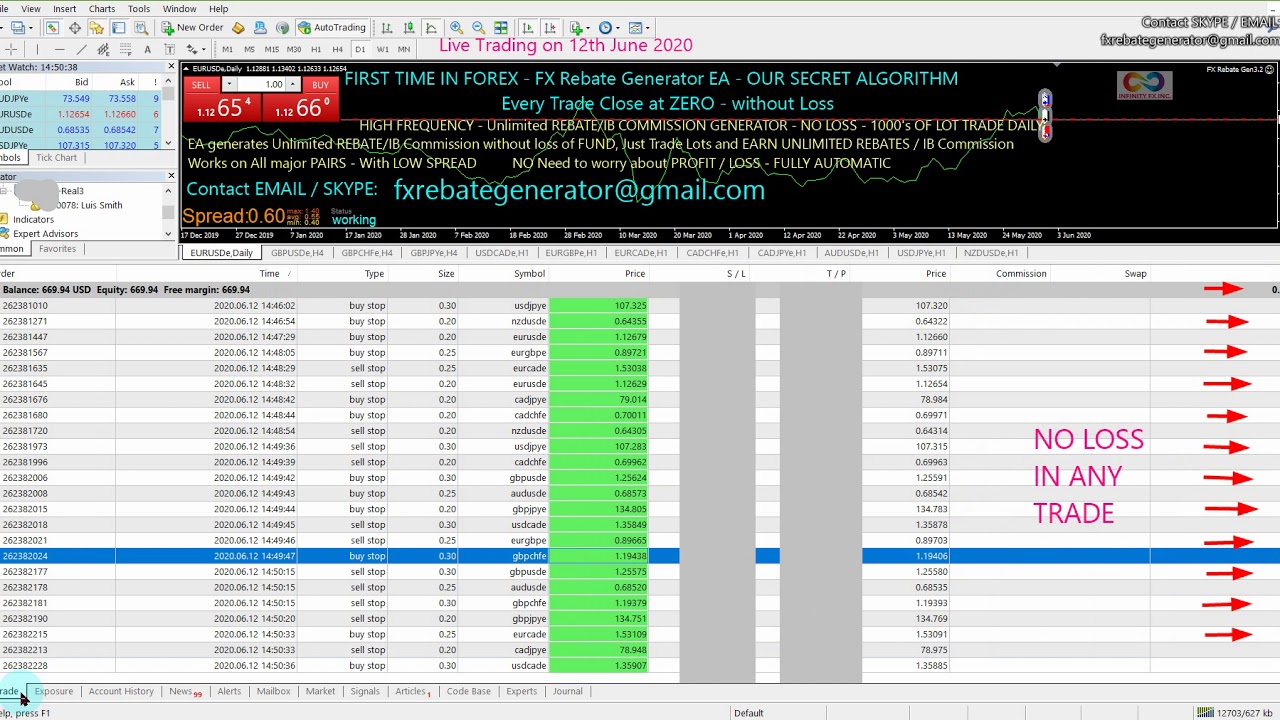This screenshot has width=1280, height=720.
Task: Switch chart to bar chart
Action: click(387, 27)
